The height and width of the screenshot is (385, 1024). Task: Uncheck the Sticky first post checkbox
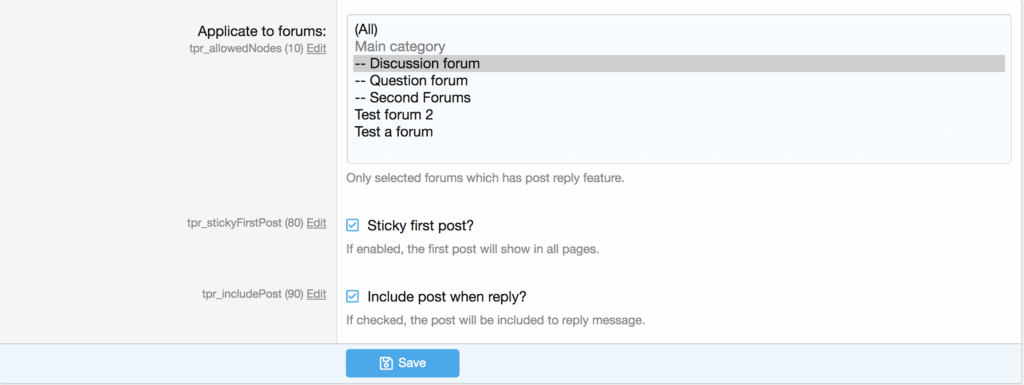point(353,225)
